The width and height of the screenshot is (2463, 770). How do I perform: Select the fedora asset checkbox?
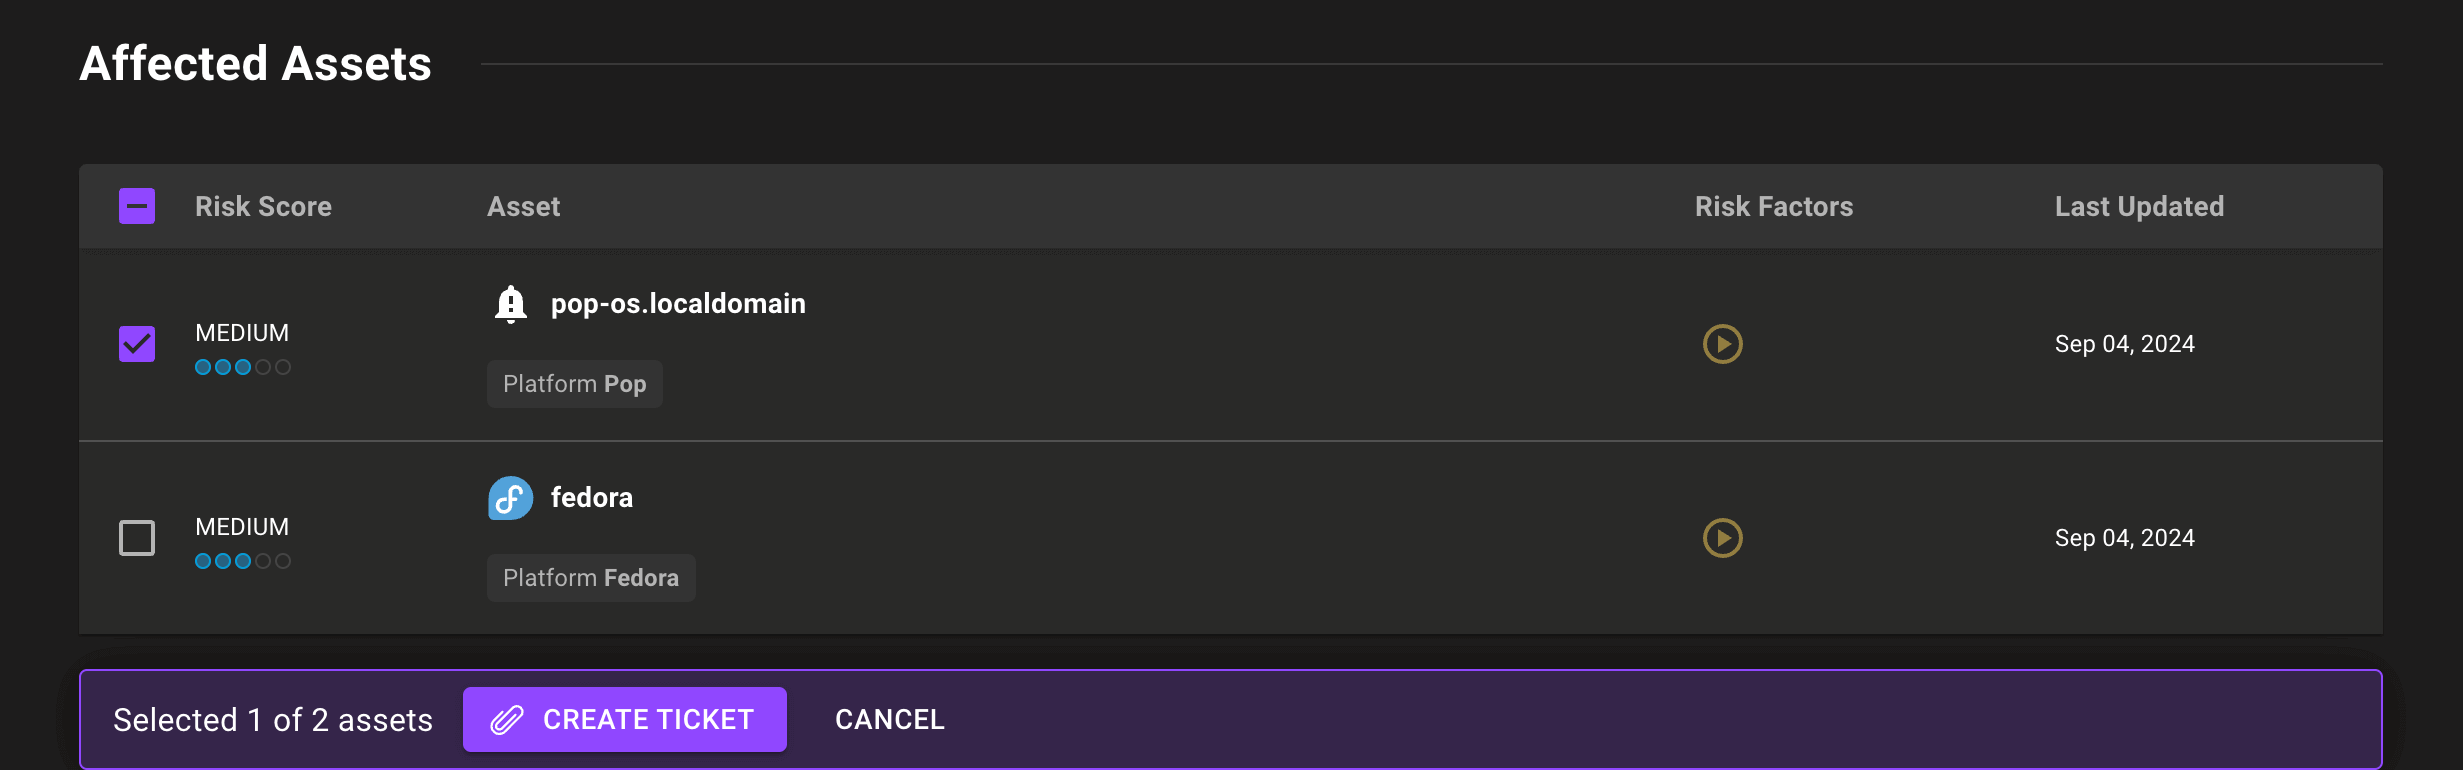click(137, 538)
